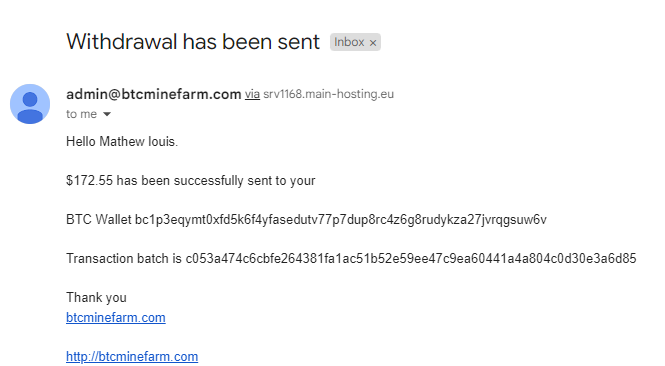Click the c053a474 transaction batch hash
Image resolution: width=665 pixels, height=366 pixels.
click(x=411, y=258)
